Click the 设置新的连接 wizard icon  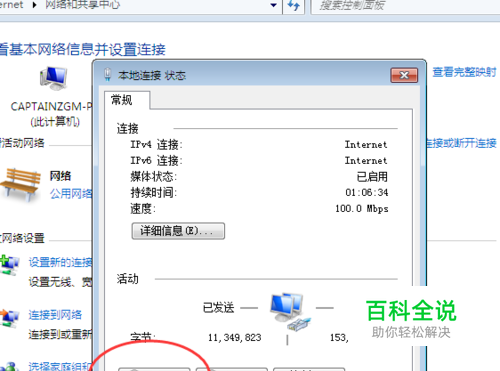(9, 265)
